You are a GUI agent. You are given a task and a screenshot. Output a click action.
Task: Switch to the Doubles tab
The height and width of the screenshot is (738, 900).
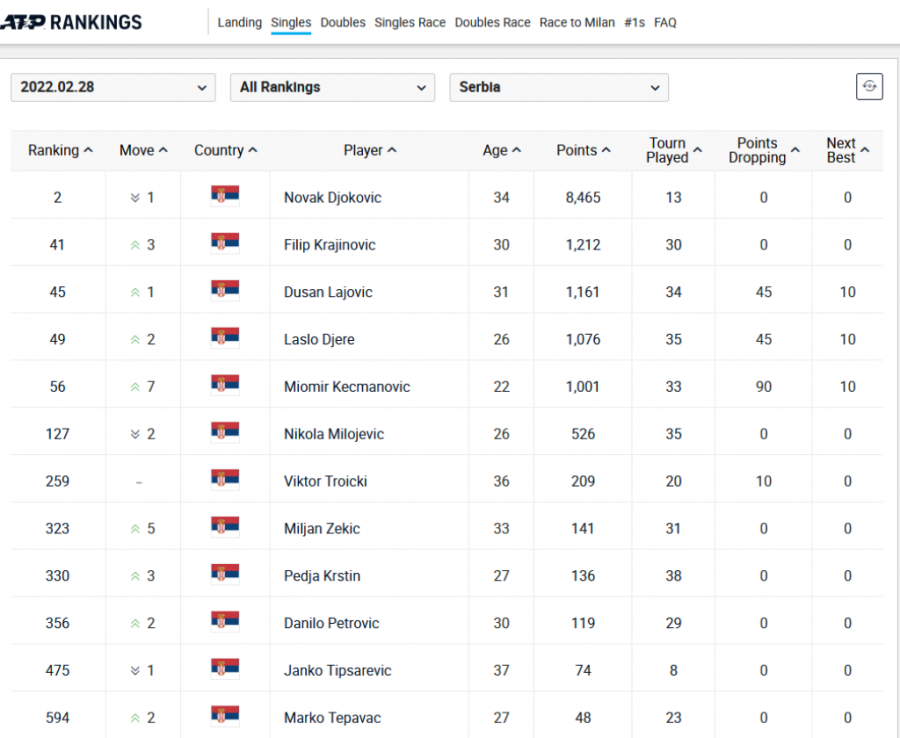pos(342,22)
